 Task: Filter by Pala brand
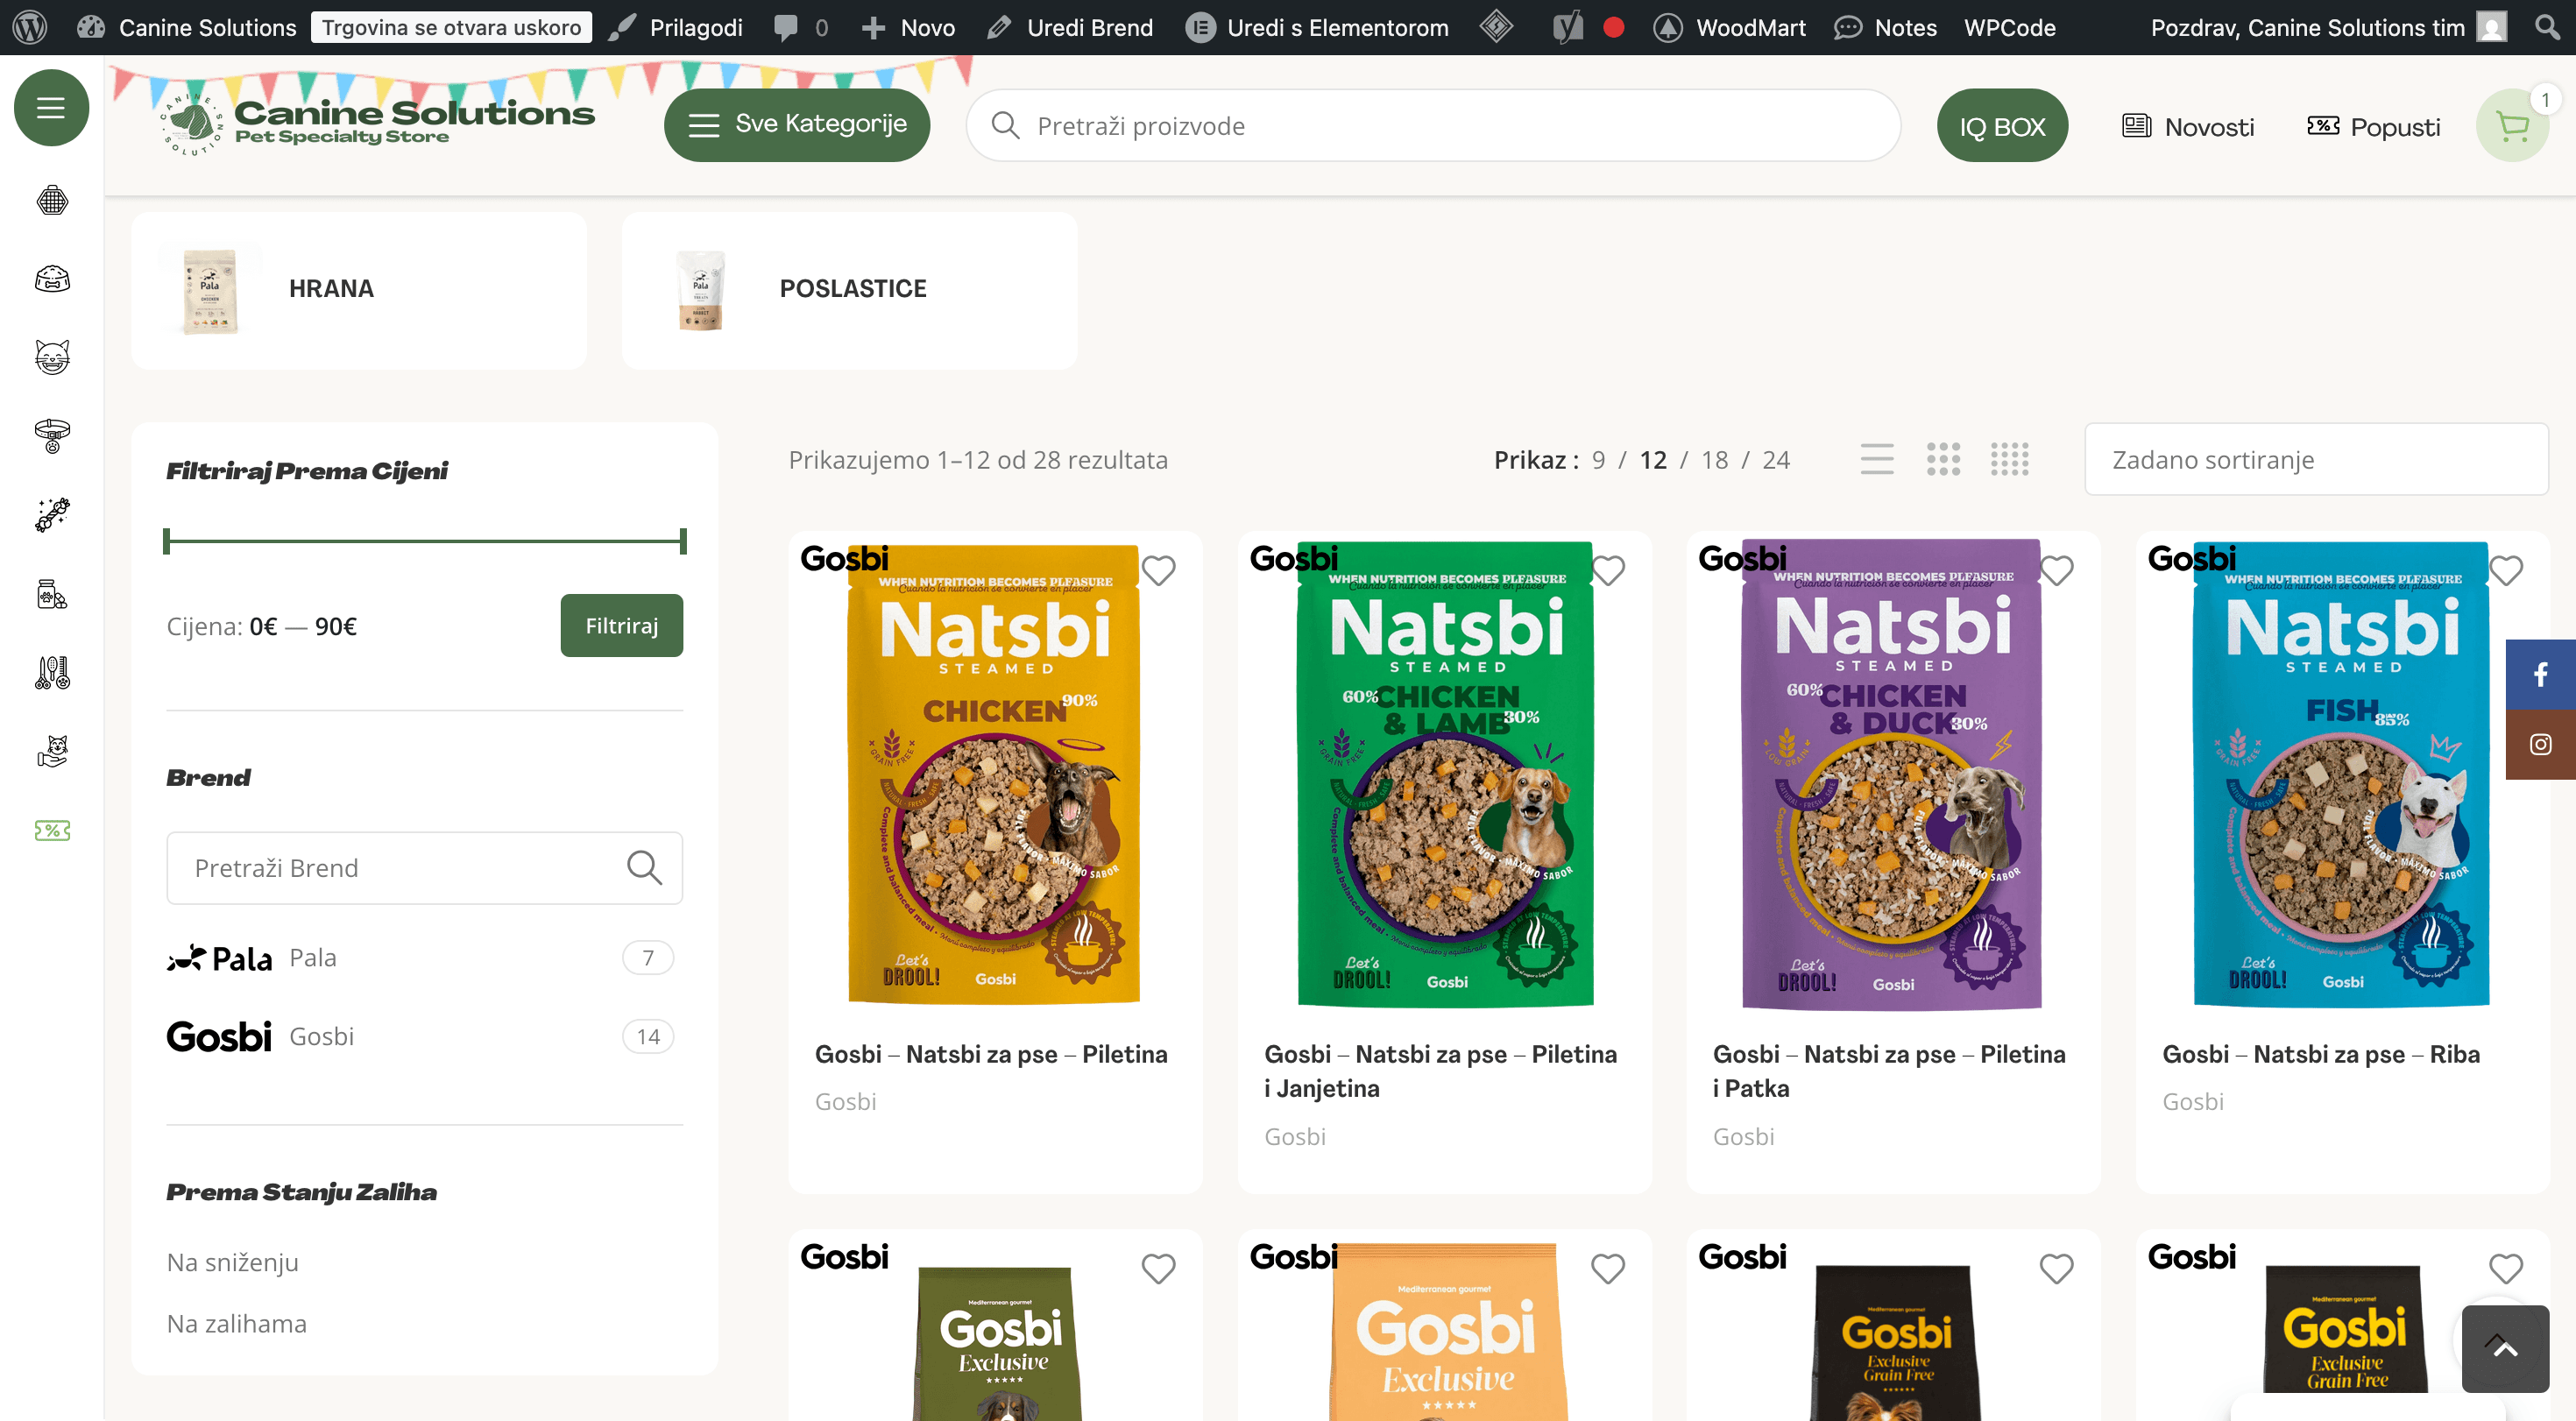tap(312, 958)
